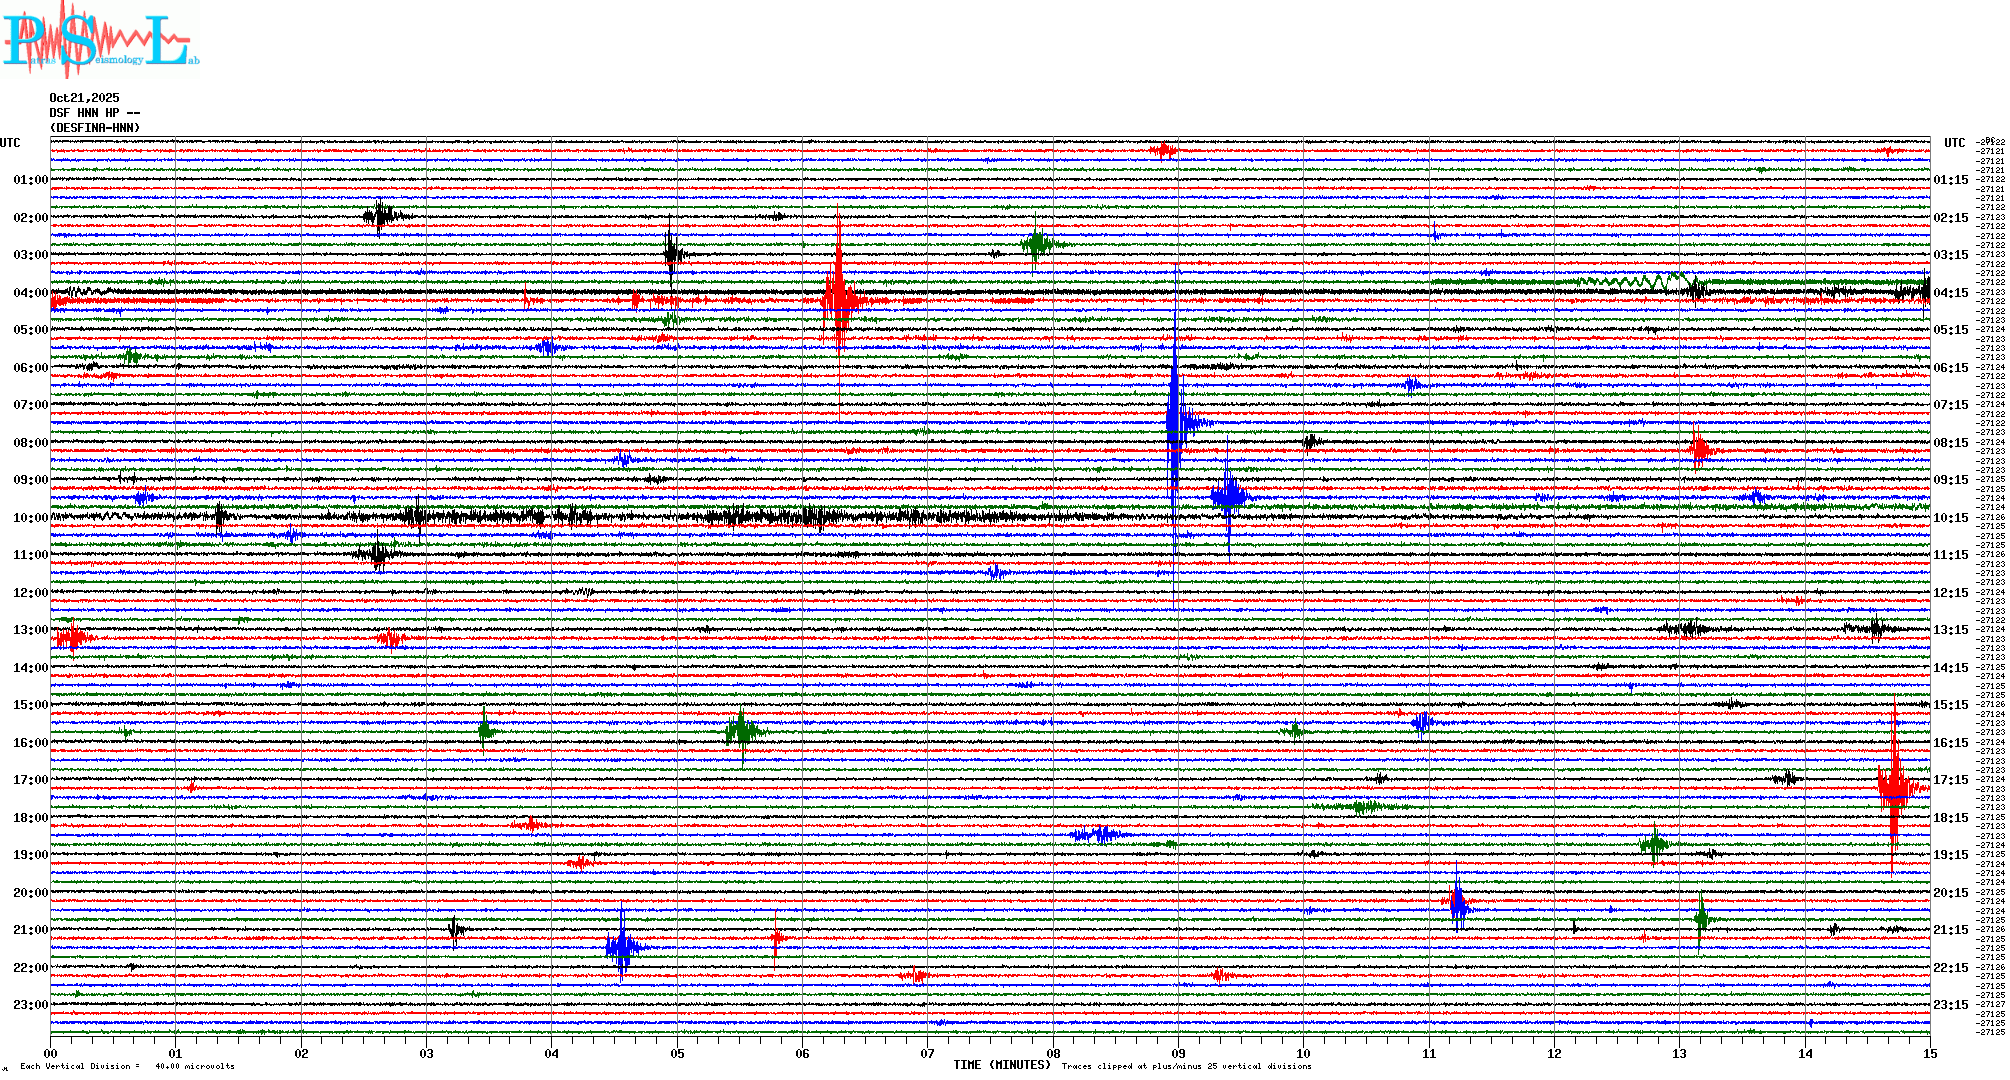Click the (DESFINA-HNN) station name label
This screenshot has height=1080, width=2010.
[x=95, y=128]
